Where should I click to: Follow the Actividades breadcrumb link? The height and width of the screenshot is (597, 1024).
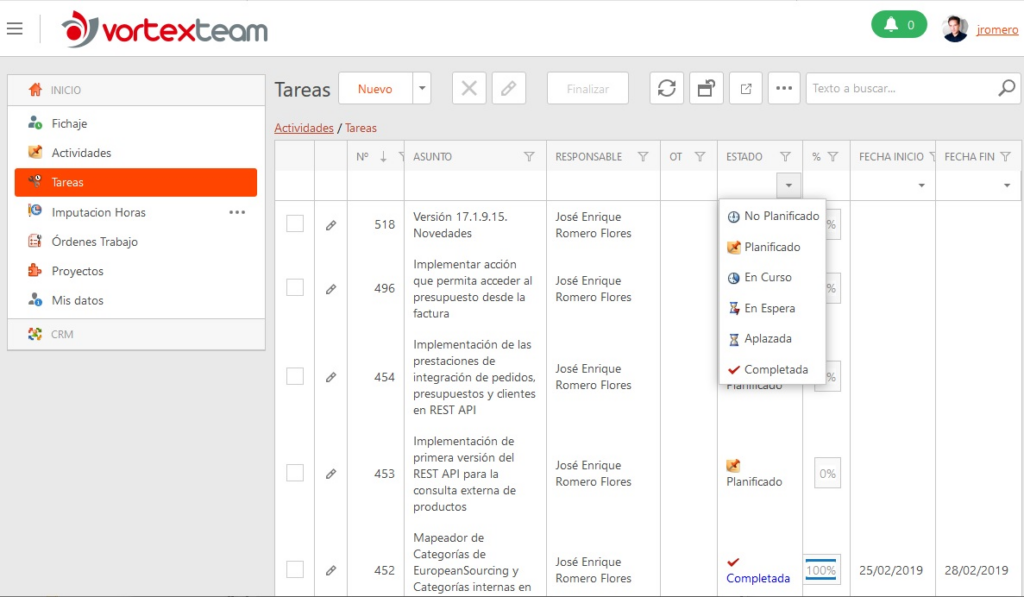pos(304,128)
